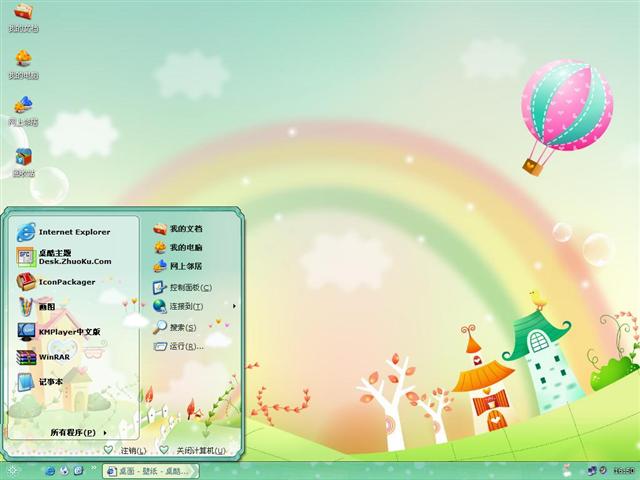
Task: Open 画图 paint program
Action: click(x=36, y=307)
